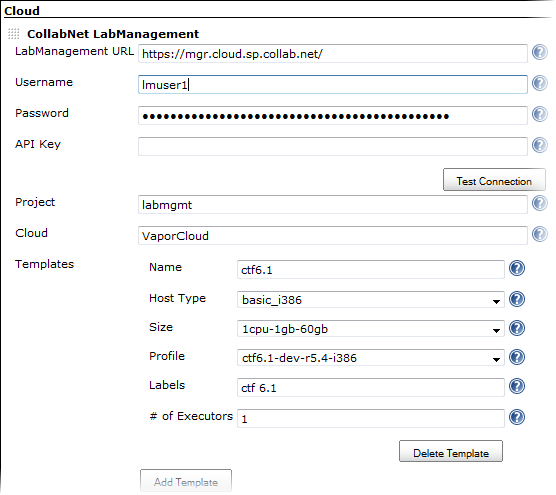This screenshot has width=556, height=495.
Task: Click help icon for template Name
Action: [517, 268]
